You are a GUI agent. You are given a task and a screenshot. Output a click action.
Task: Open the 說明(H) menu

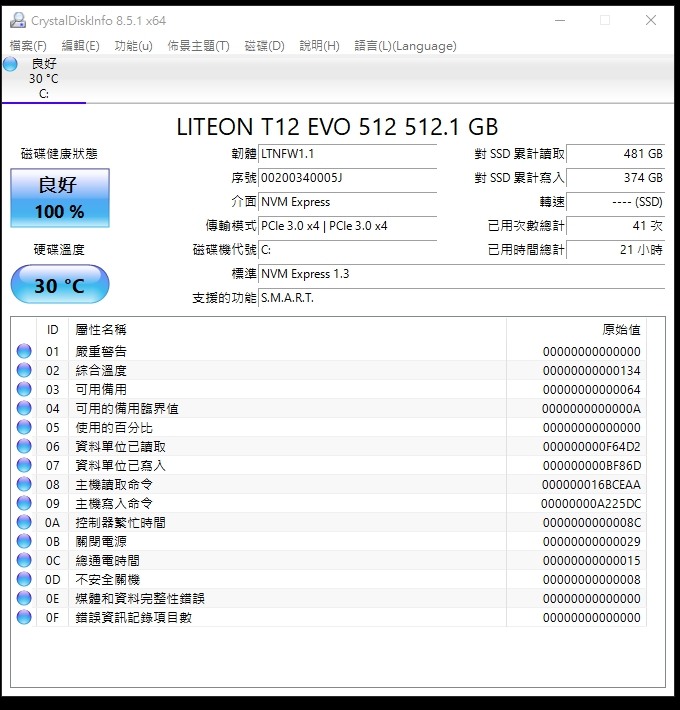click(319, 46)
